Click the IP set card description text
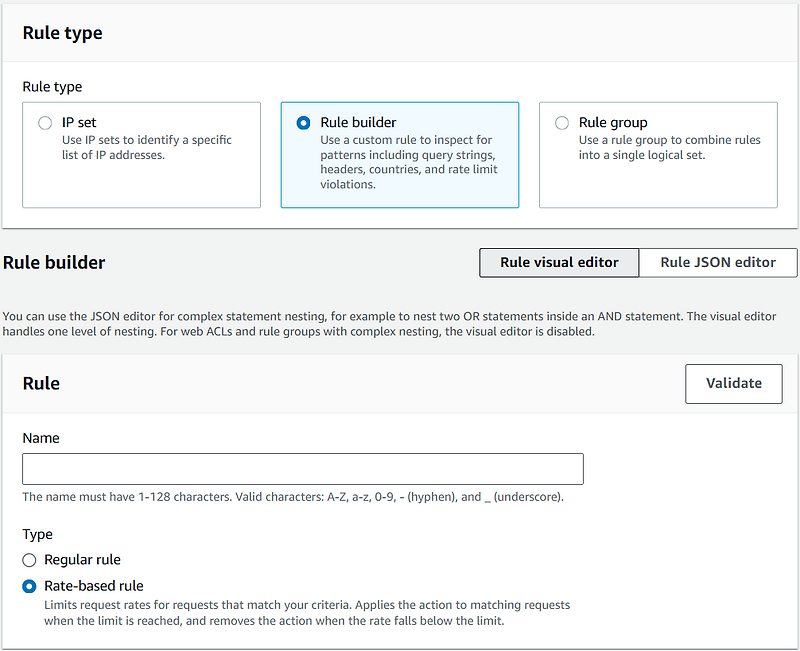 146,147
